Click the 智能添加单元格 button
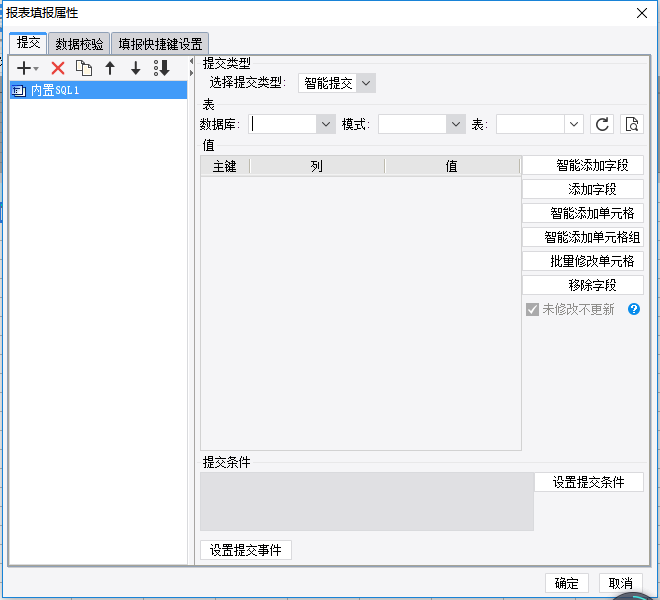 583,213
